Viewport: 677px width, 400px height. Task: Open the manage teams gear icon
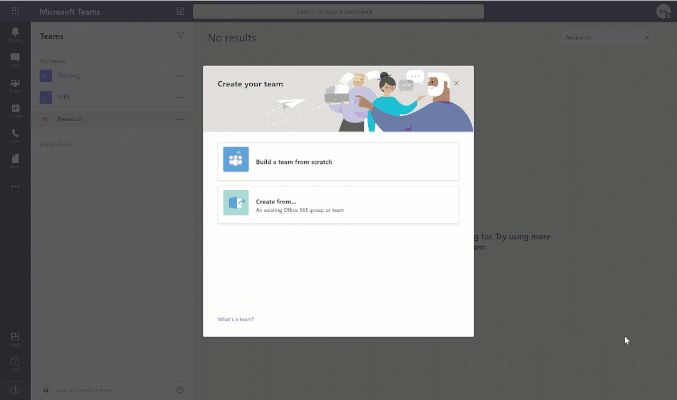(180, 390)
